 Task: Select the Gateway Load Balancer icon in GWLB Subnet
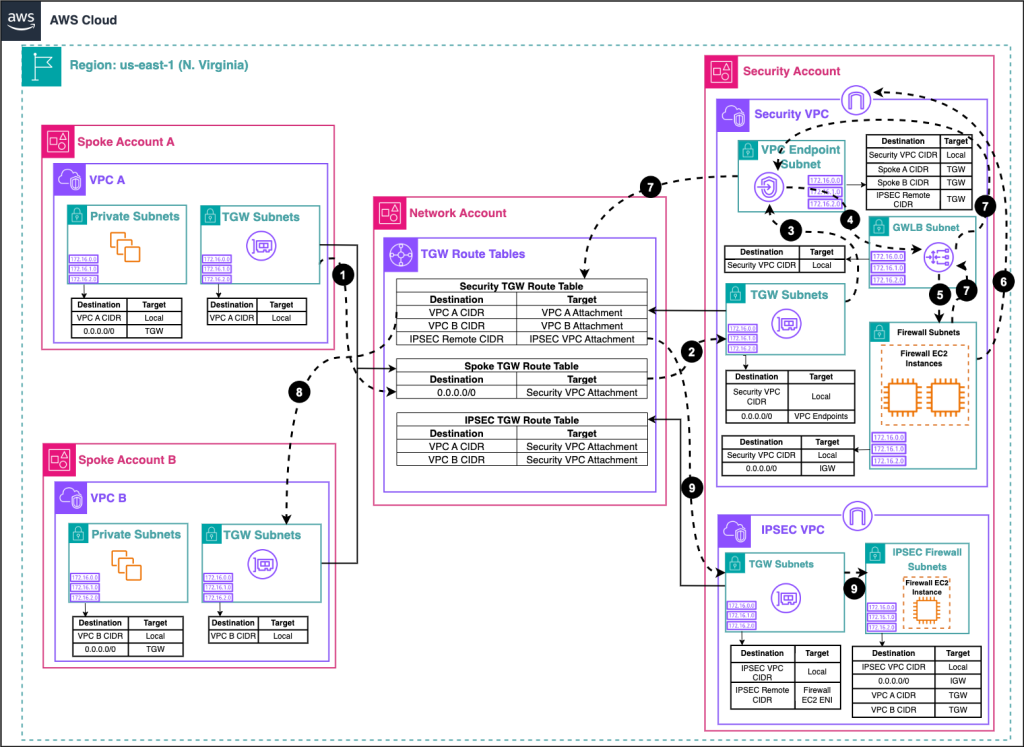pyautogui.click(x=937, y=258)
